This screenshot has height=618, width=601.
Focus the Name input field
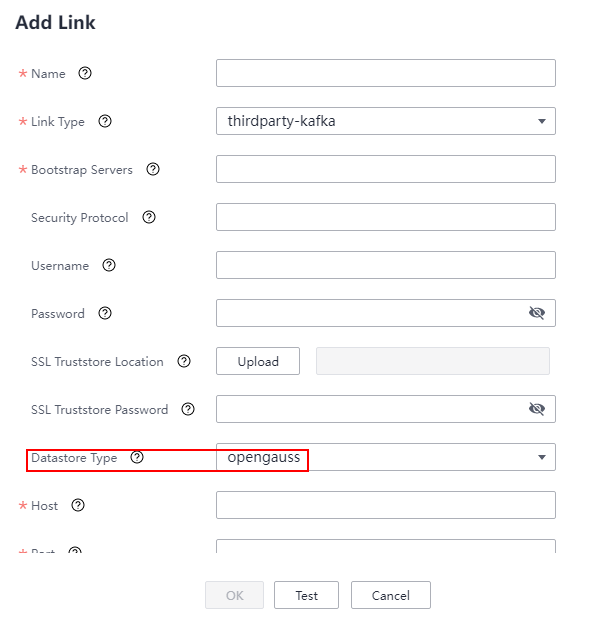coord(385,73)
